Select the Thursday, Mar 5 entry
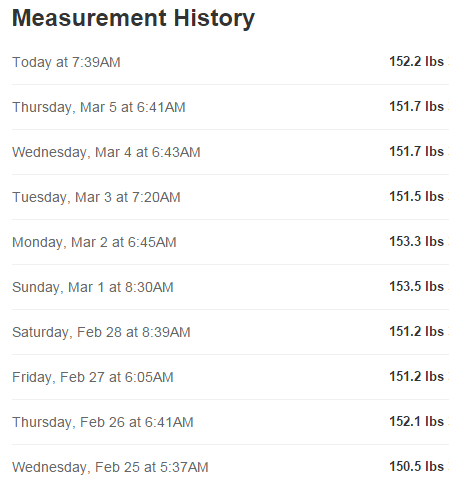Viewport: 456px width, 486px height. point(230,107)
